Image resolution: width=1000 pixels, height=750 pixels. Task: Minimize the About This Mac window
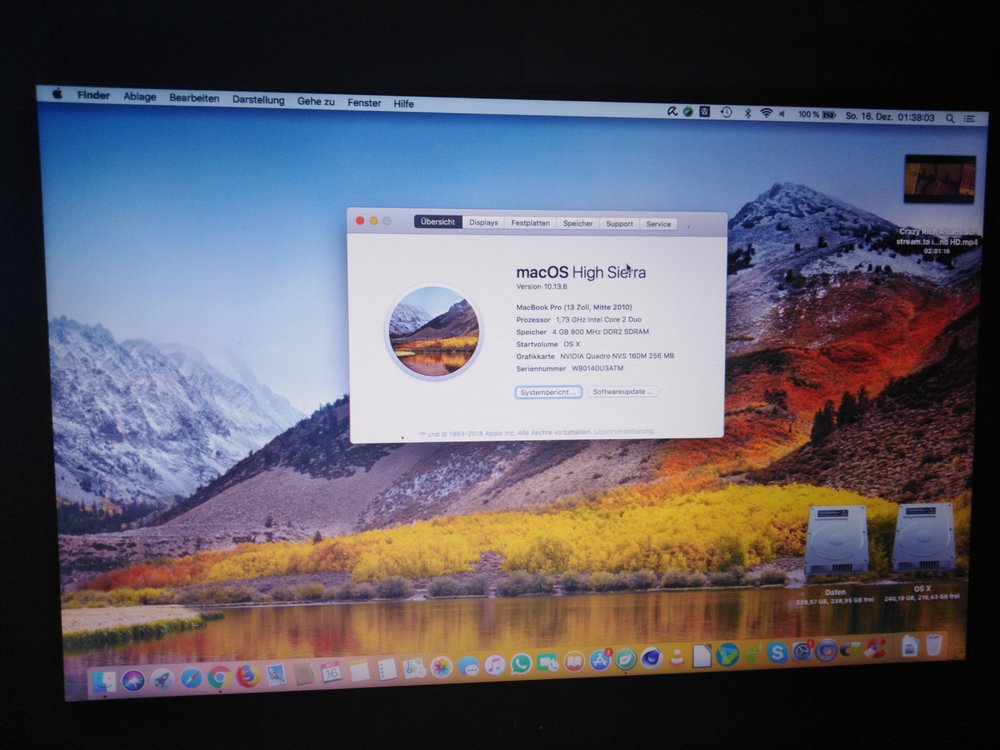tap(374, 221)
